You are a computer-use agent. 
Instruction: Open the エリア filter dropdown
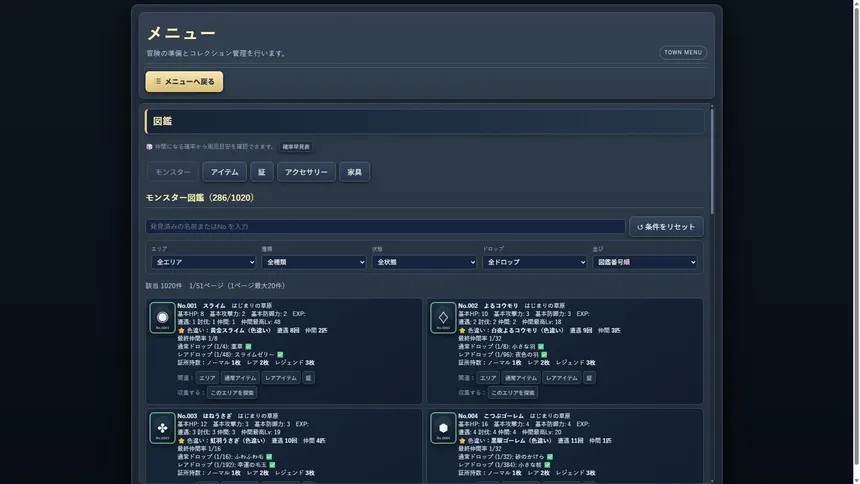point(203,262)
